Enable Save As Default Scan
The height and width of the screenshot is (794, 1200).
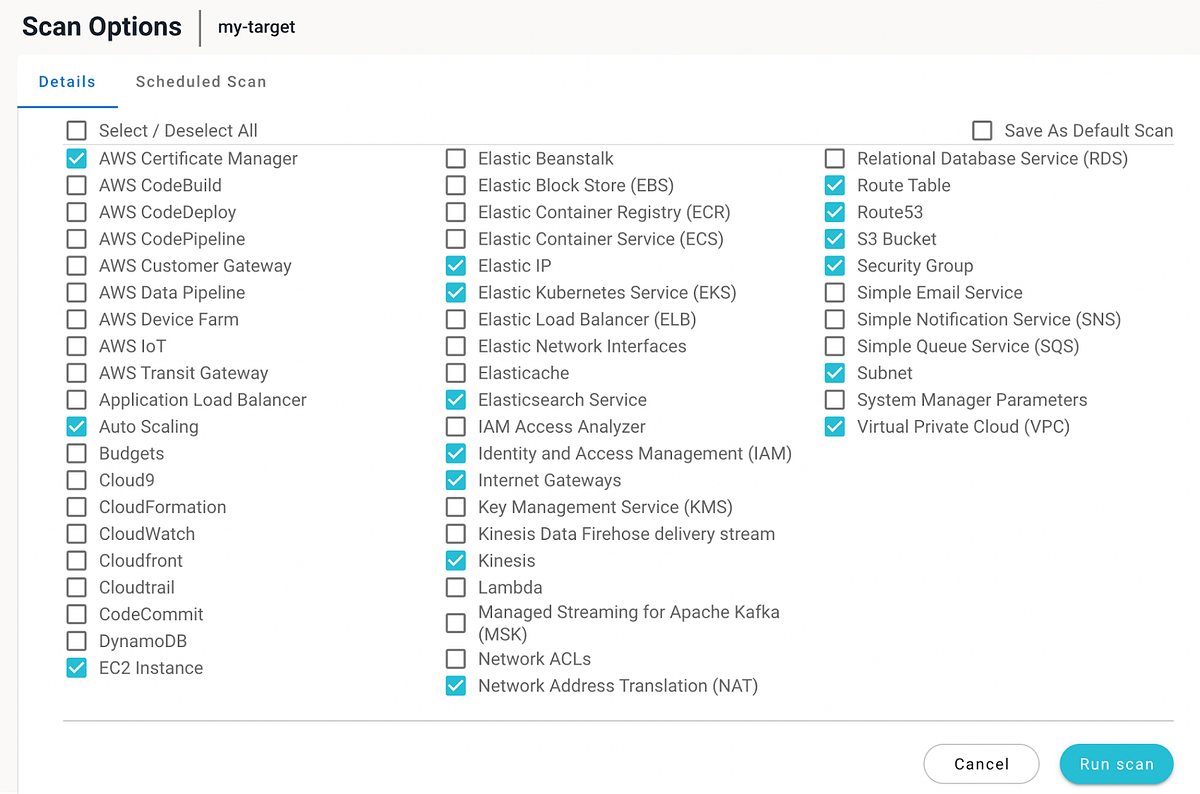[x=980, y=130]
